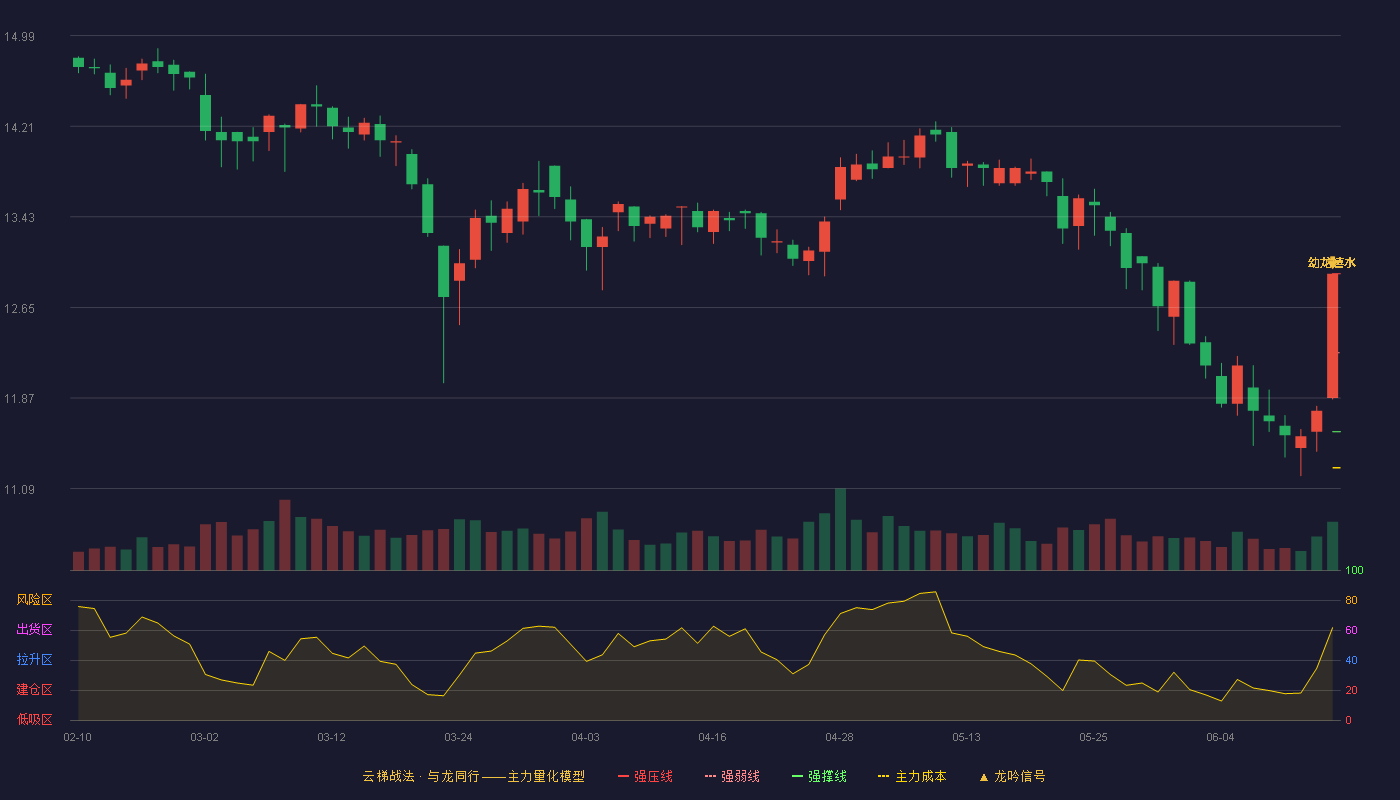The image size is (1400, 800).
Task: Click the green 100 indicator axis value
Action: pos(1354,571)
